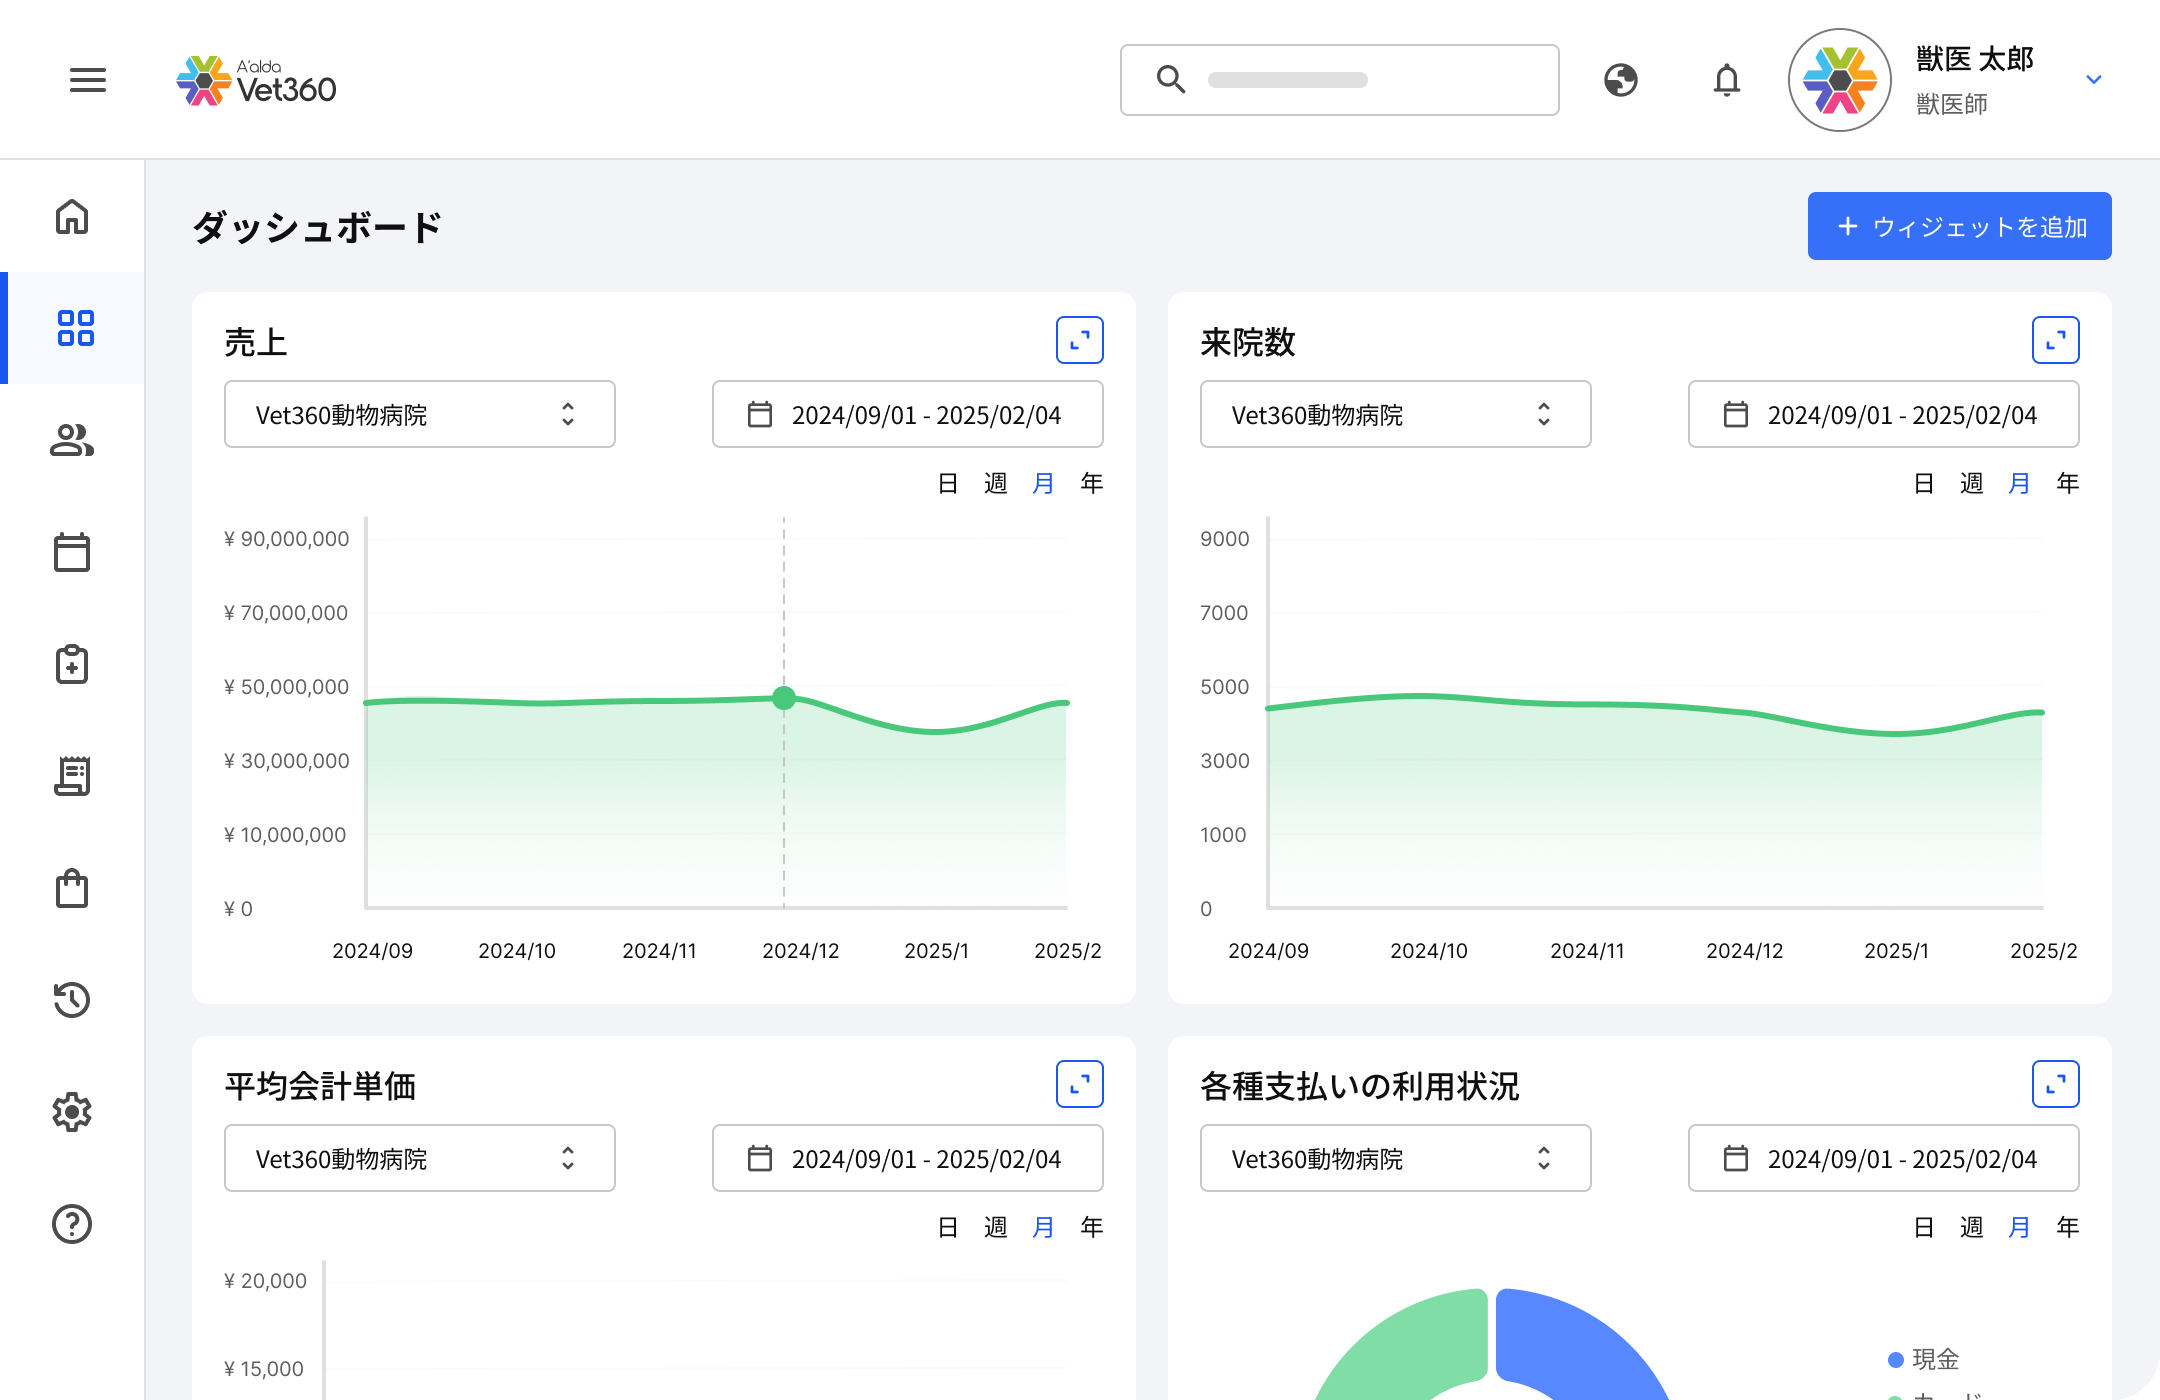The height and width of the screenshot is (1400, 2160).
Task: Open the shopping bag sidebar icon
Action: click(72, 888)
